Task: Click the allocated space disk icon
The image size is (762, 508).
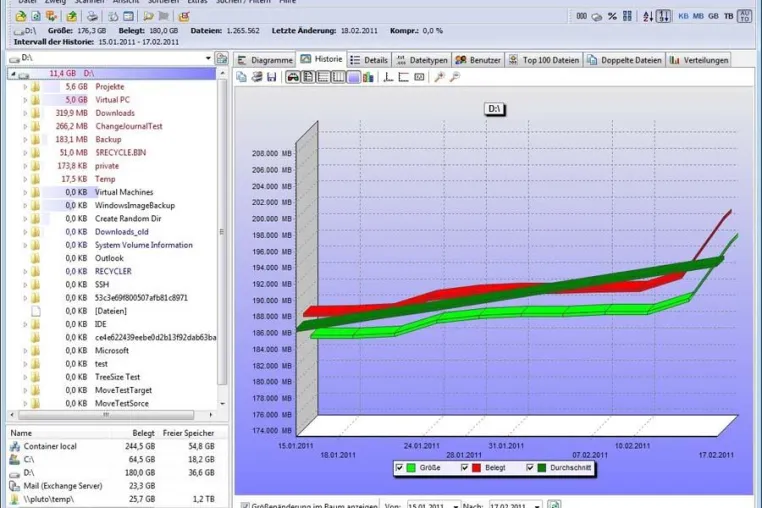Action: 597,17
